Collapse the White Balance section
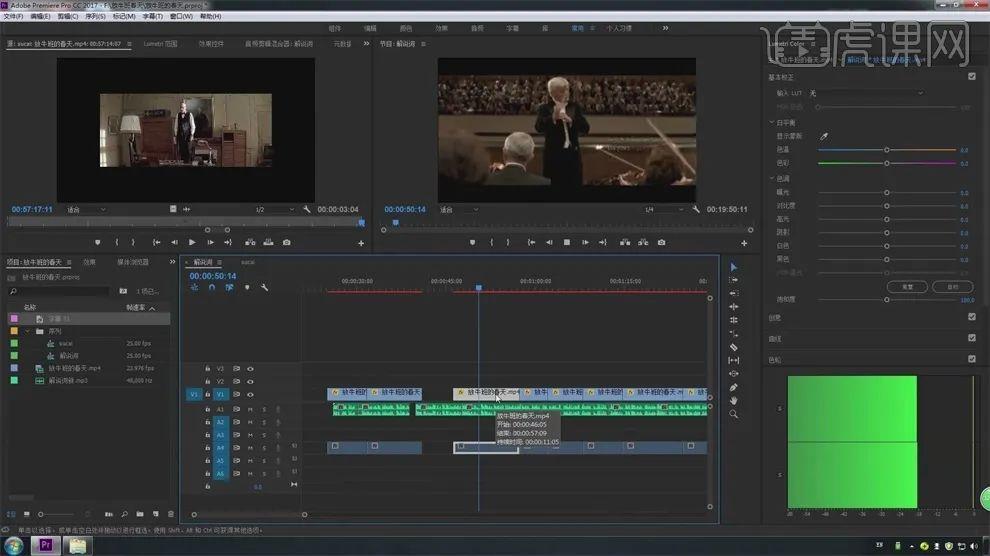The height and width of the screenshot is (556, 990). click(772, 122)
